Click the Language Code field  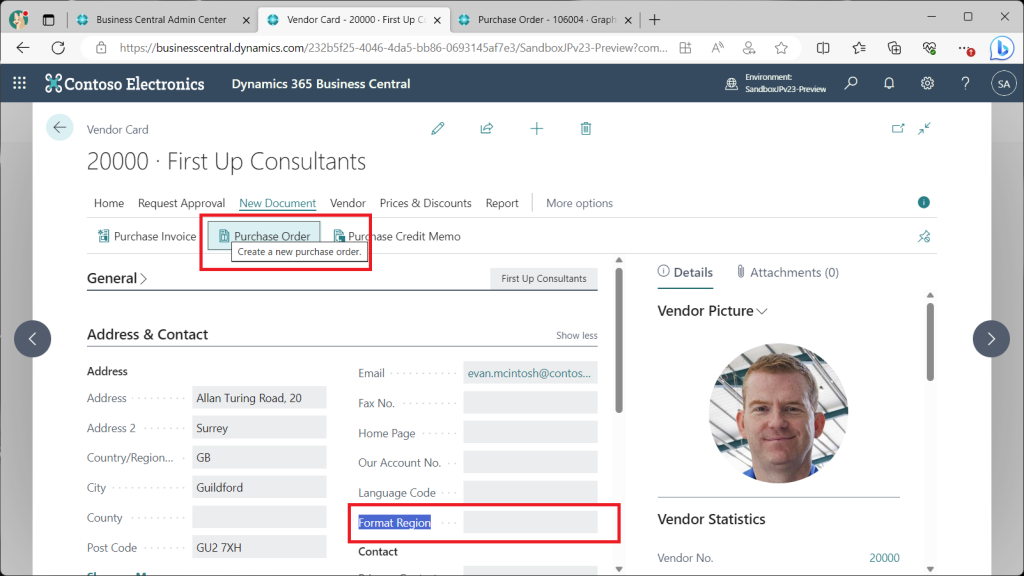click(530, 492)
